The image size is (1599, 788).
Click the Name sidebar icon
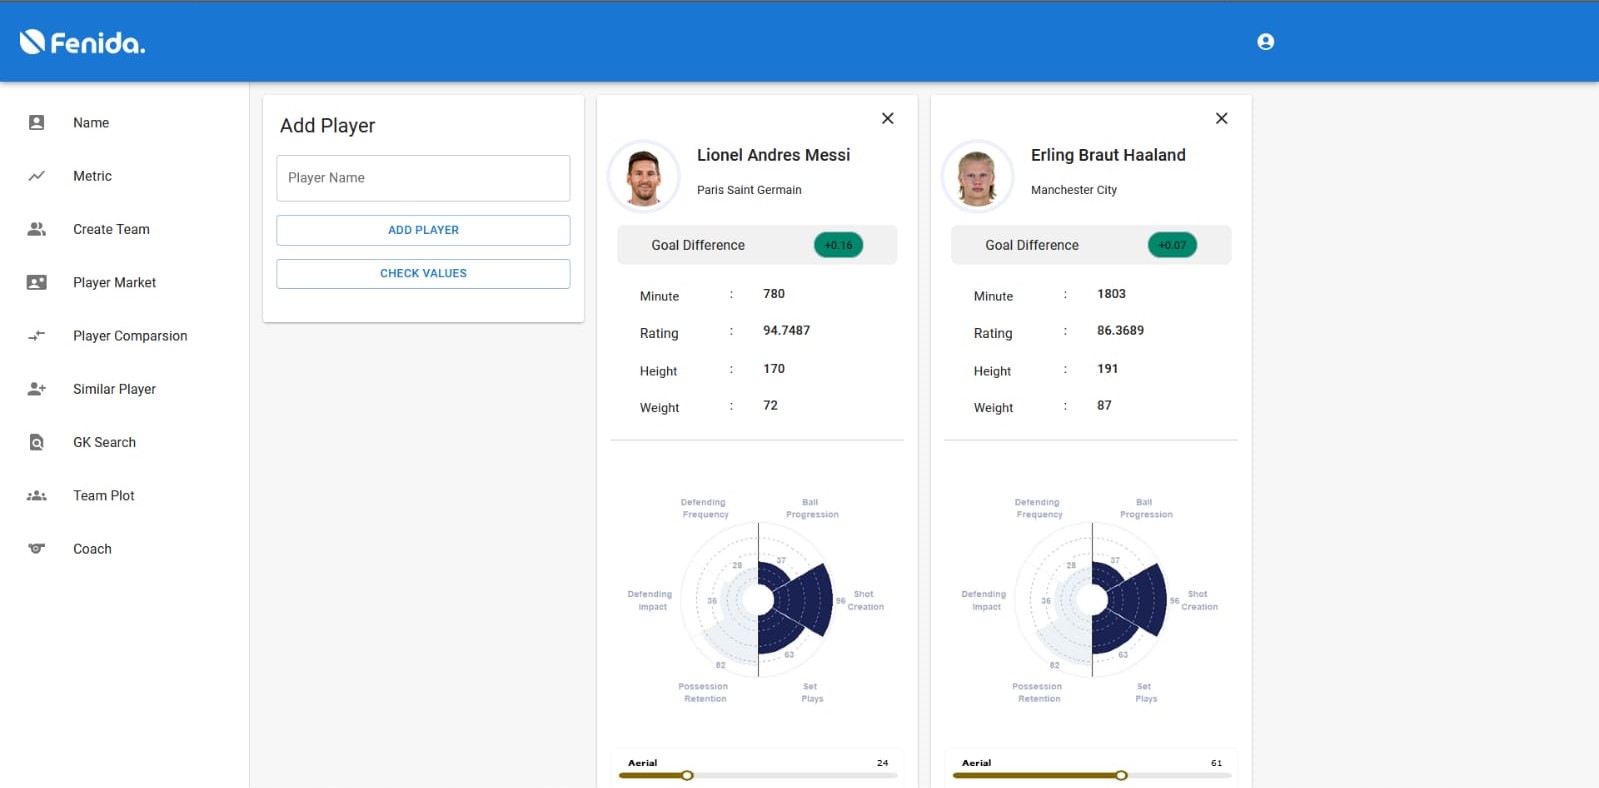(37, 123)
